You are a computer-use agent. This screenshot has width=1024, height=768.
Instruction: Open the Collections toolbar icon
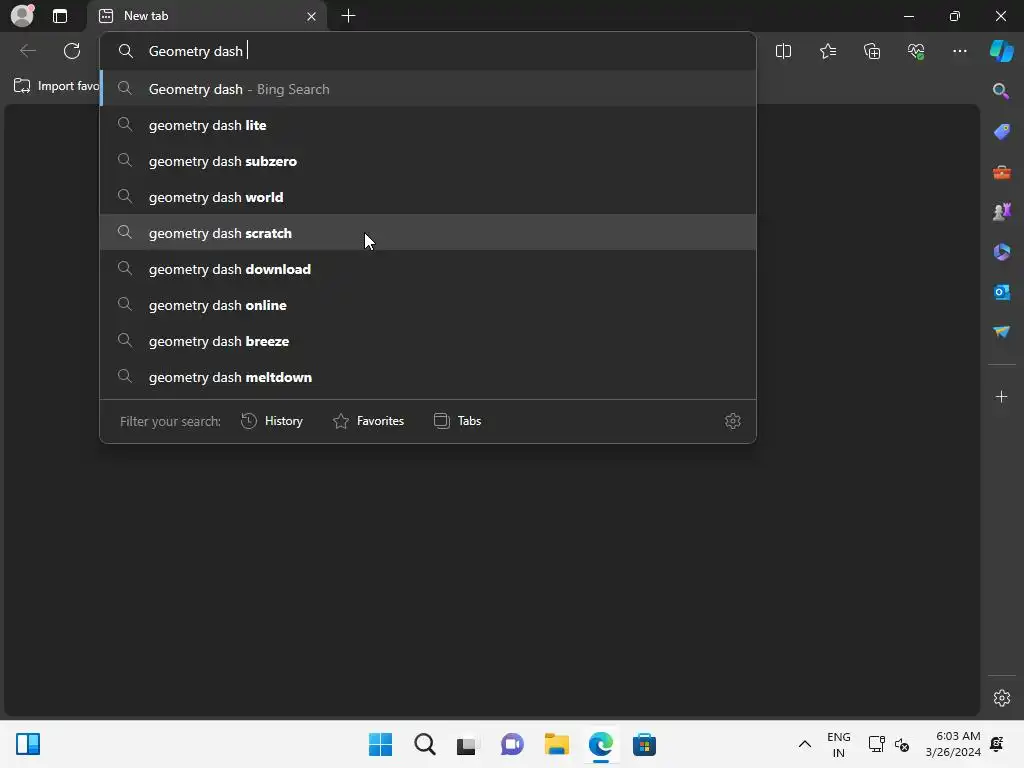click(872, 51)
